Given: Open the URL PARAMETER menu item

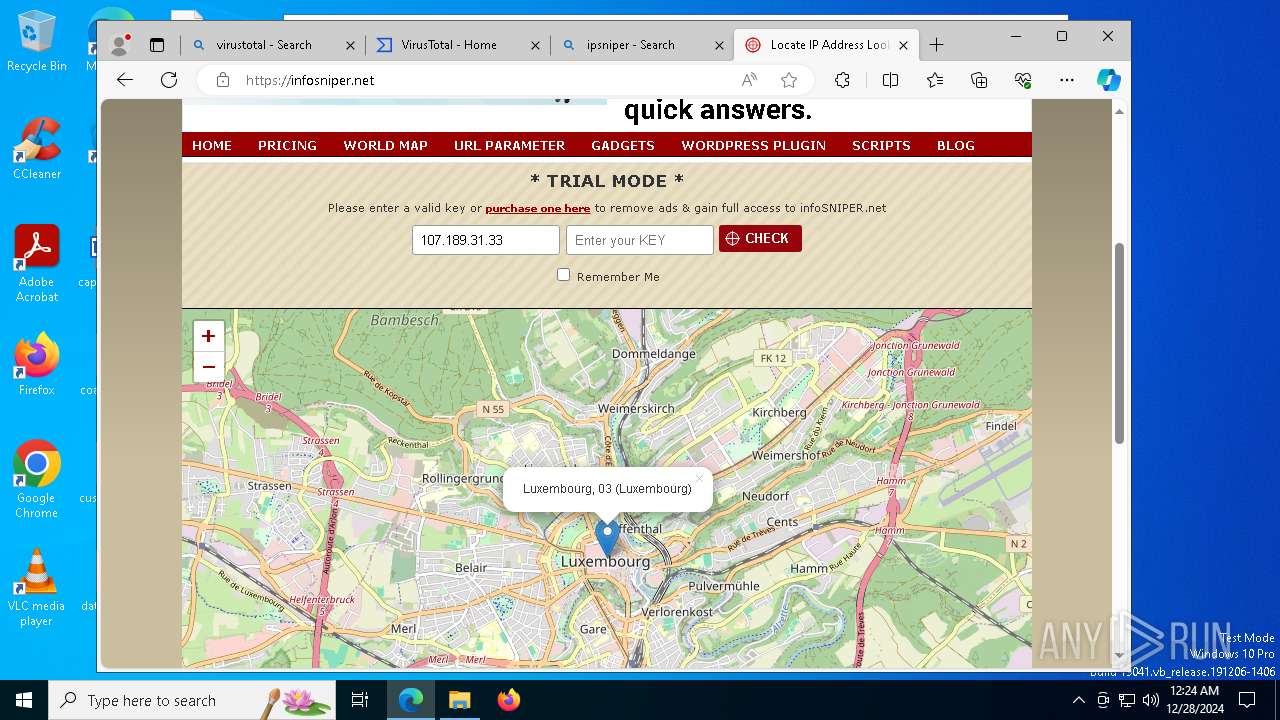Looking at the screenshot, I should 509,145.
